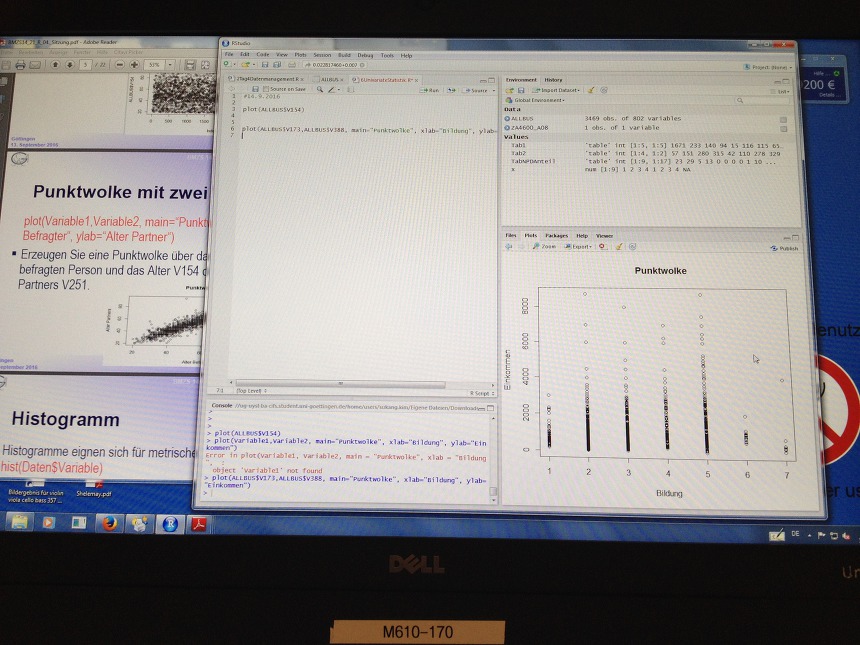Viewport: 860px width, 645px height.
Task: Refresh the Environment pane
Action: [604, 90]
